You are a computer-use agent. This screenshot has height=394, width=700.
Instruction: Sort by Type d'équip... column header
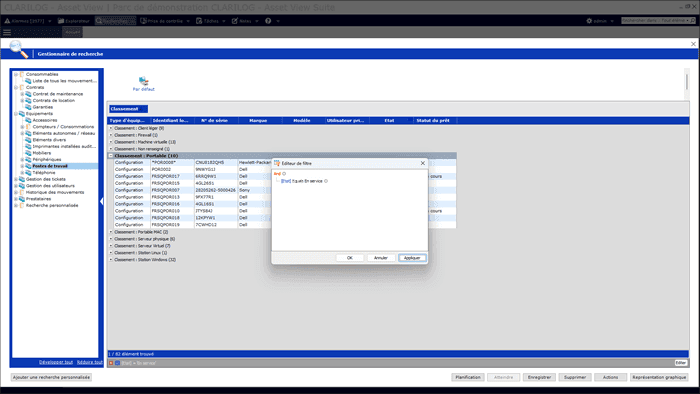pyautogui.click(x=129, y=120)
